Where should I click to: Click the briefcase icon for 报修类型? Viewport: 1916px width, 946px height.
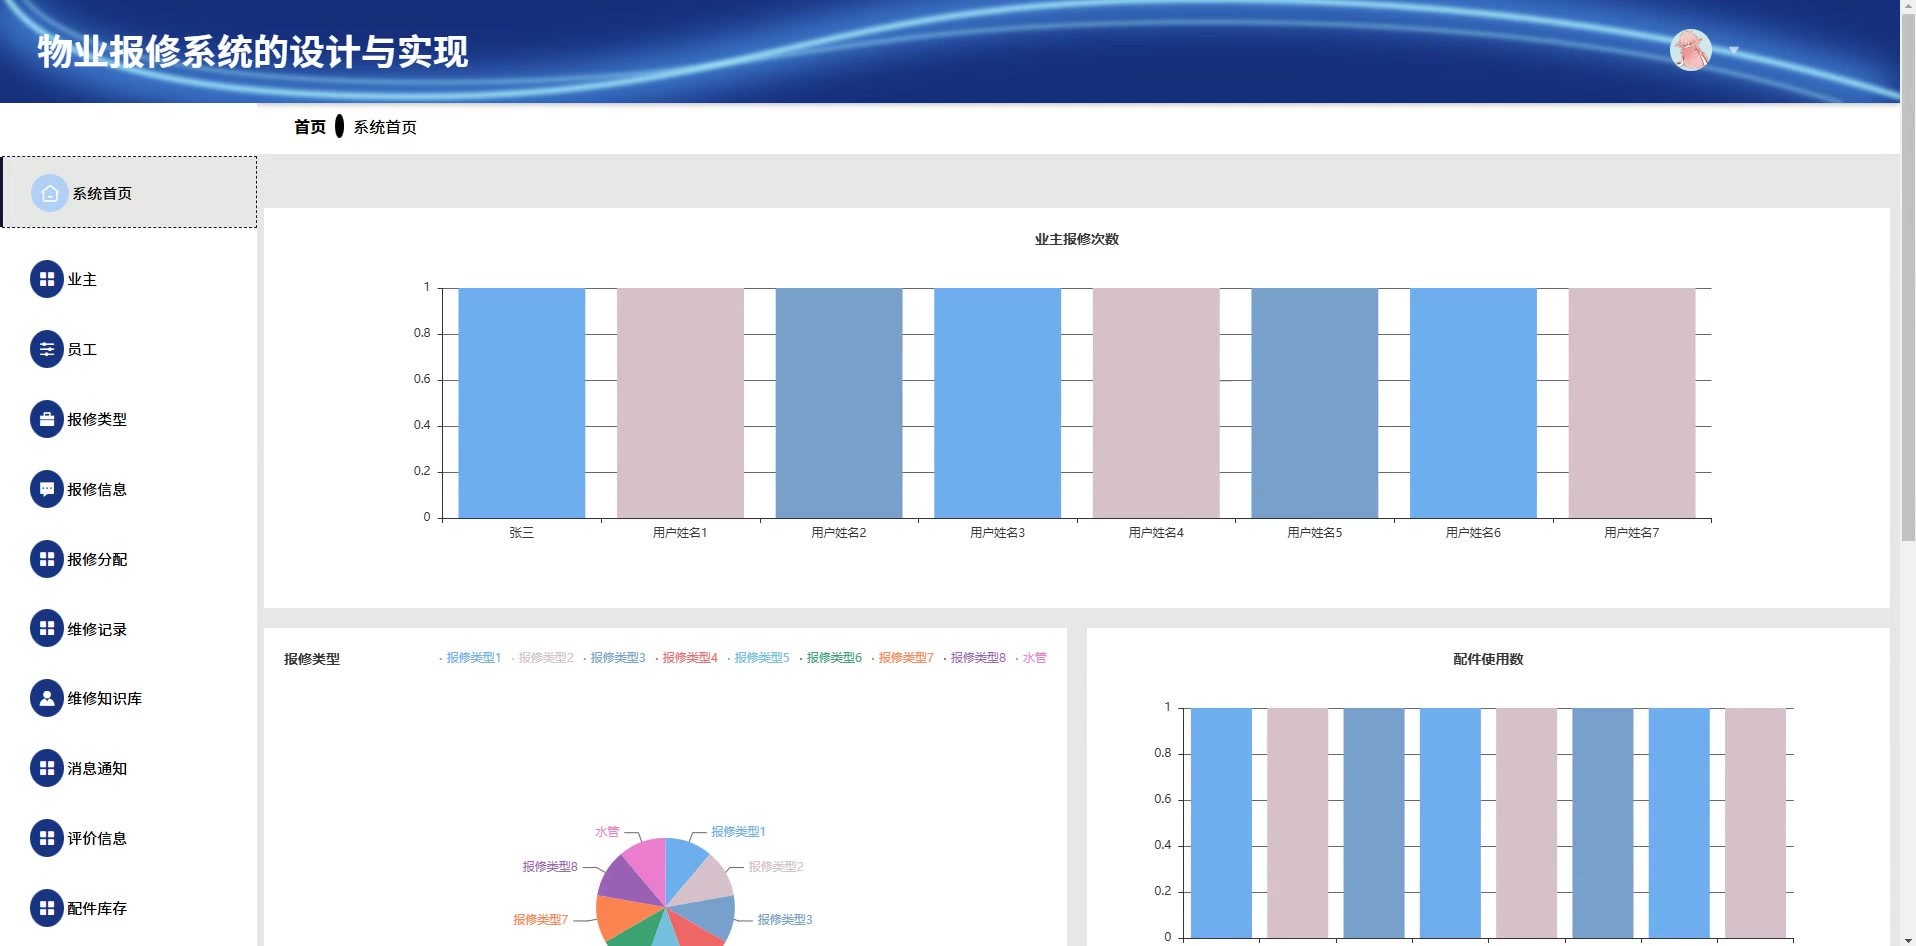(x=47, y=419)
